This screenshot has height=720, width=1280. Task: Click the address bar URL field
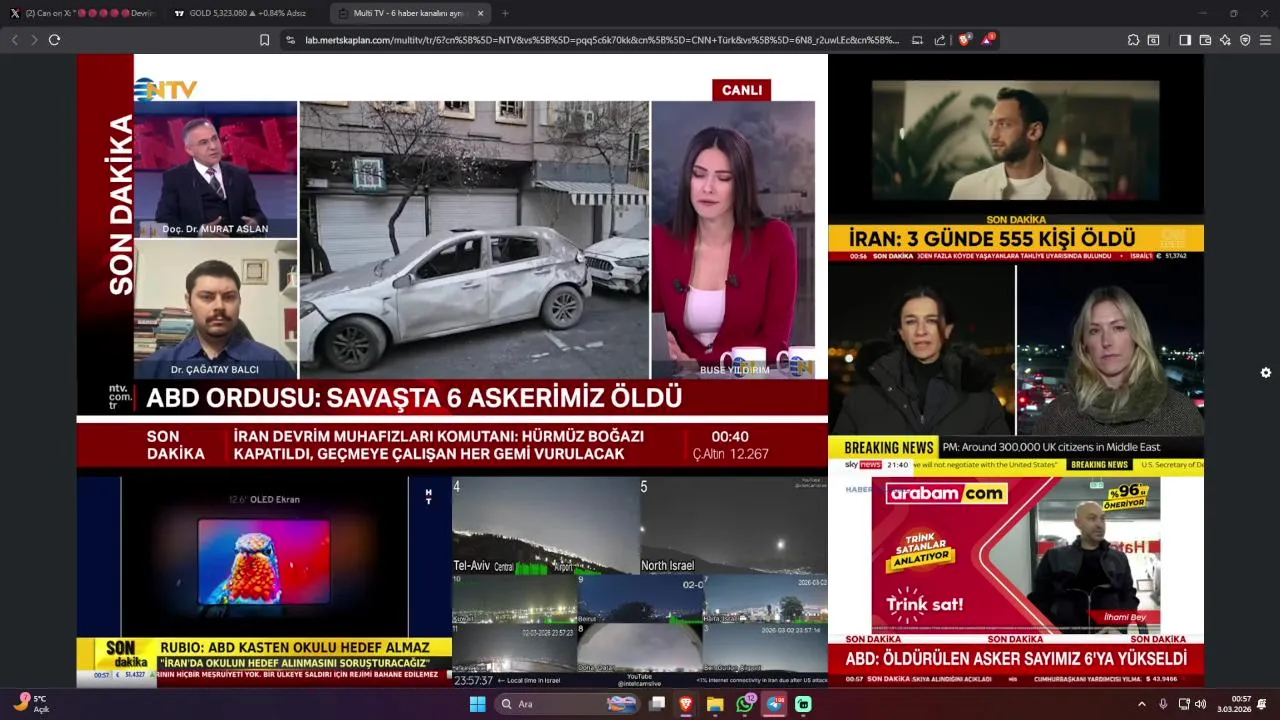click(602, 40)
